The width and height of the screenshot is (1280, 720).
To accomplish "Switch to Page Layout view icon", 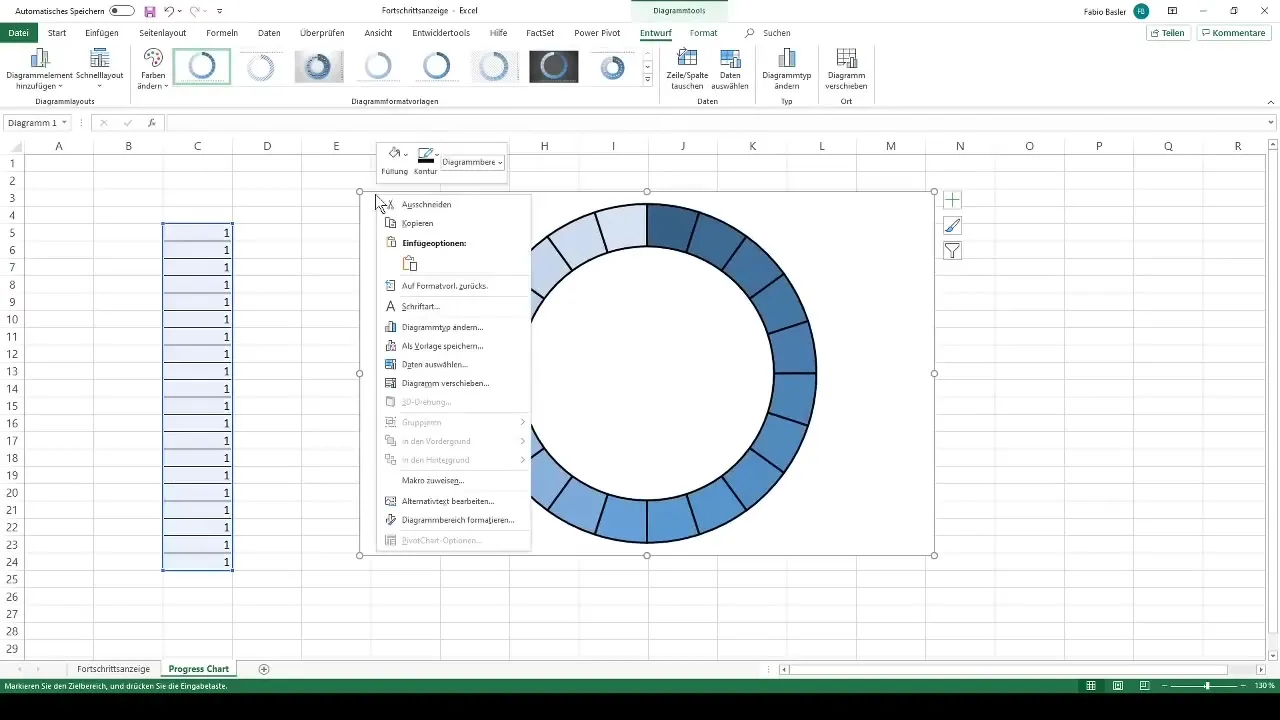I will tap(1117, 686).
